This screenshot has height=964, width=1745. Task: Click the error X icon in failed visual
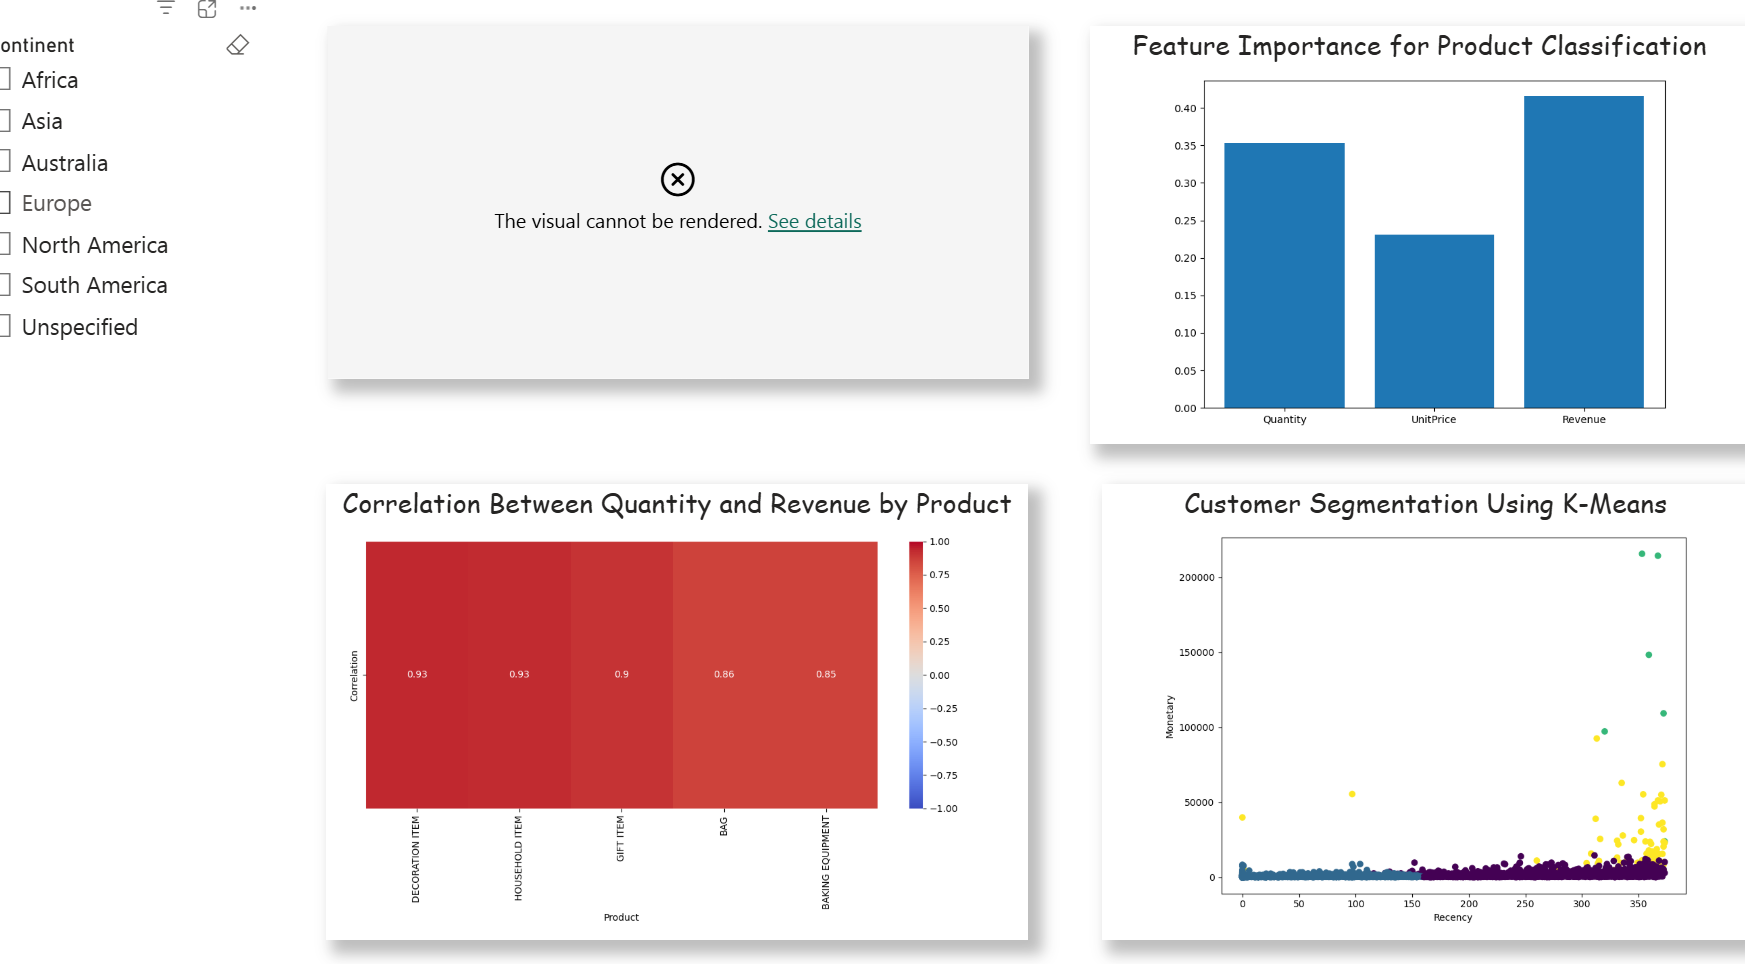678,179
